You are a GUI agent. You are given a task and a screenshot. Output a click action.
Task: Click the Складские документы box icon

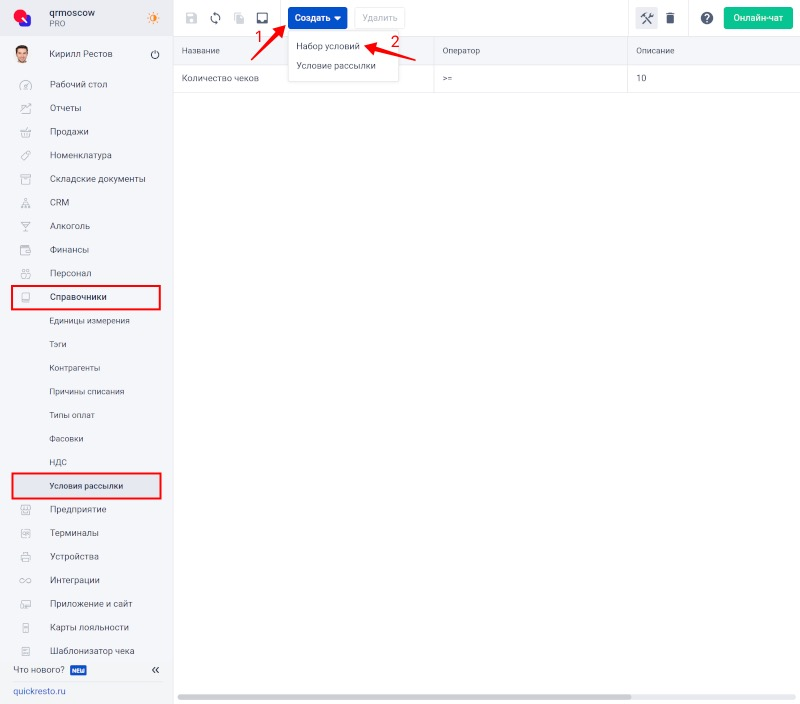(26, 179)
